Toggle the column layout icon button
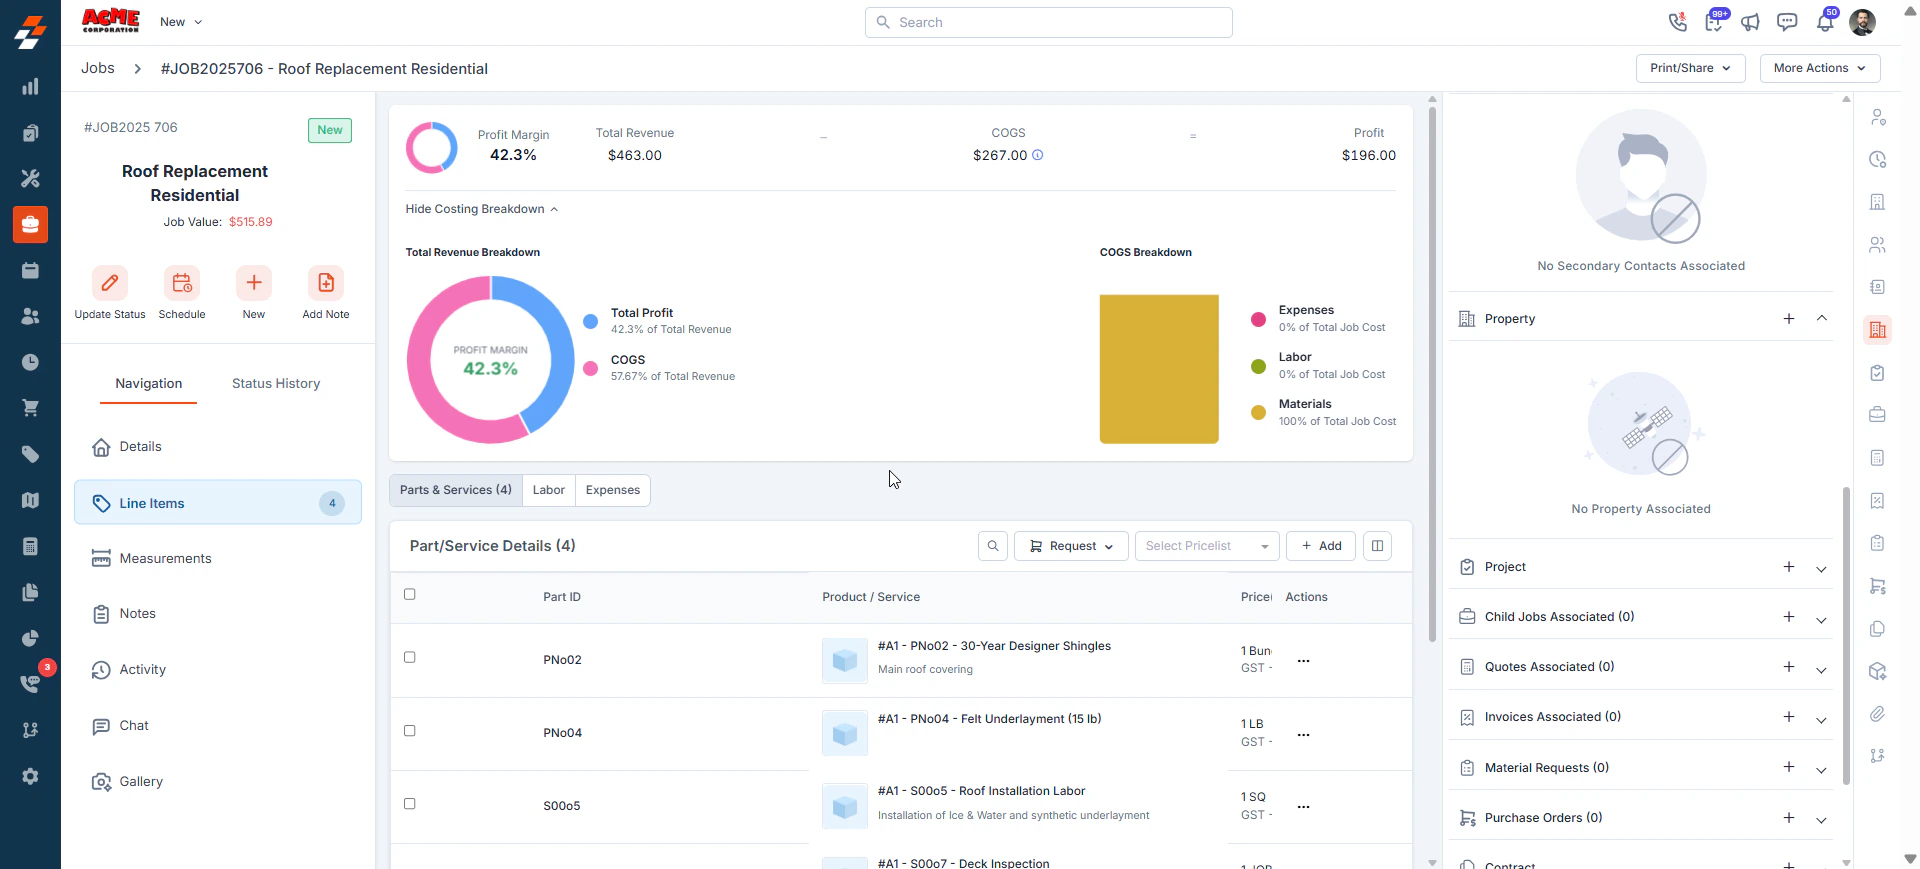Viewport: 1920px width, 869px height. pyautogui.click(x=1377, y=546)
